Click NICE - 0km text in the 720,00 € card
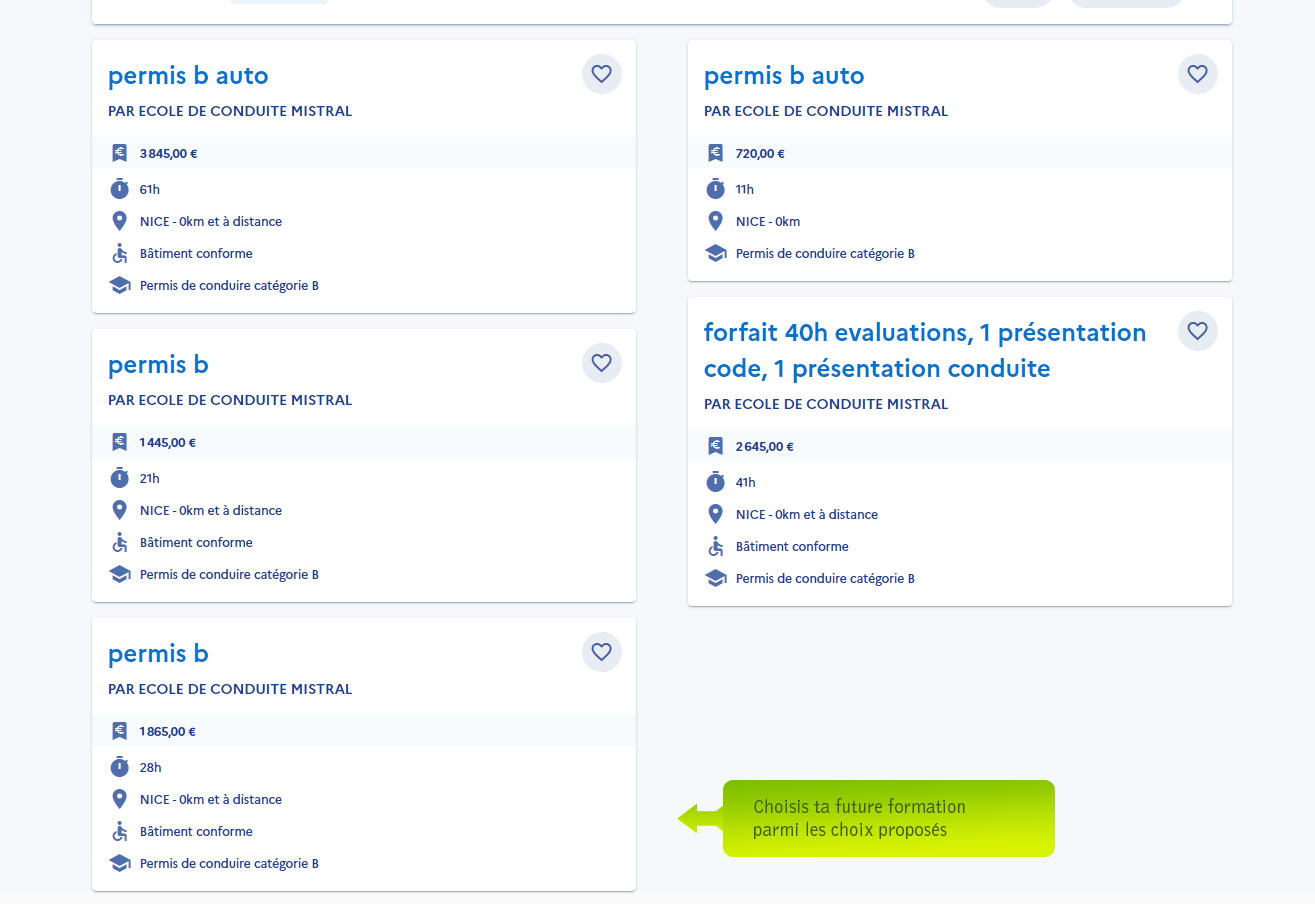 coord(768,222)
